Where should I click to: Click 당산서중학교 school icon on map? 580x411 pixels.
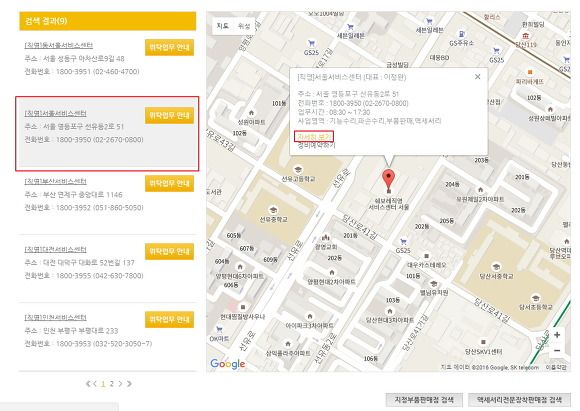pos(496,267)
